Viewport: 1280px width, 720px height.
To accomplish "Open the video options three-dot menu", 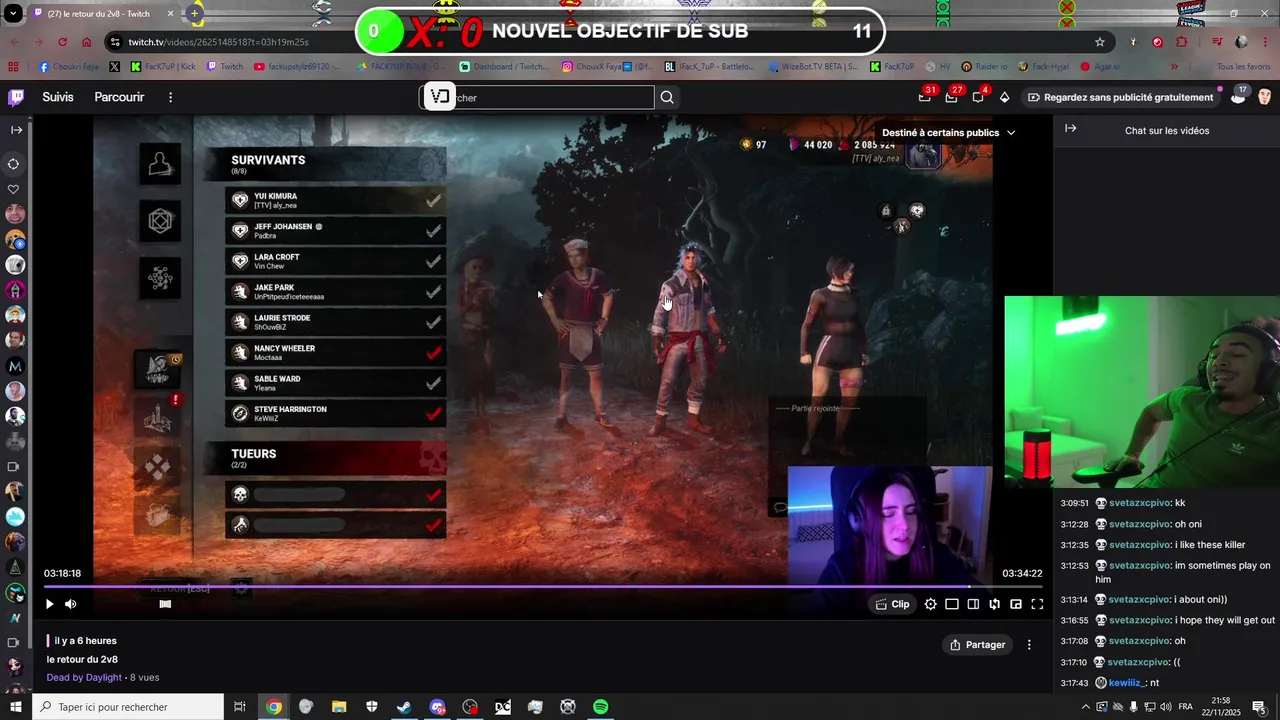I will (1029, 645).
